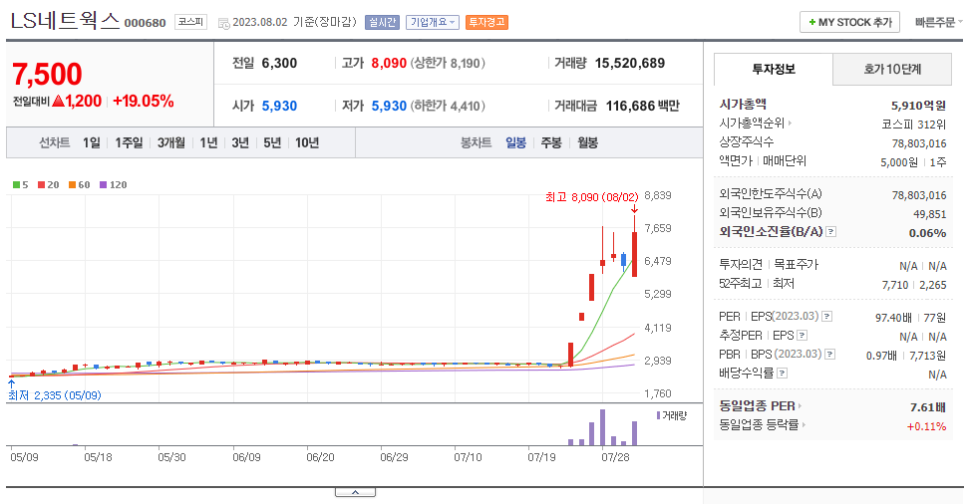Image resolution: width=966 pixels, height=504 pixels.
Task: Select the 3년 line chart period
Action: [240, 143]
